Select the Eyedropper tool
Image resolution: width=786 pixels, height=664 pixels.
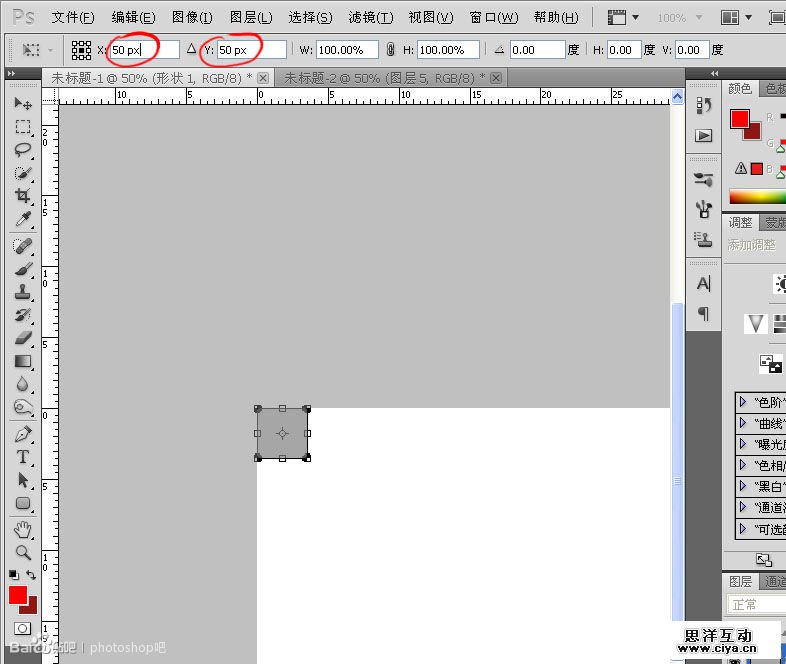click(x=22, y=220)
